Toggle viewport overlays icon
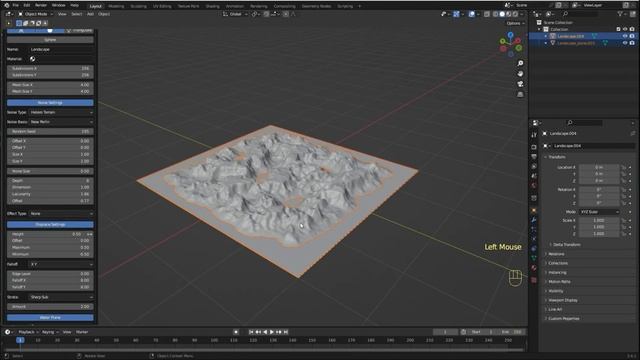 pyautogui.click(x=471, y=14)
